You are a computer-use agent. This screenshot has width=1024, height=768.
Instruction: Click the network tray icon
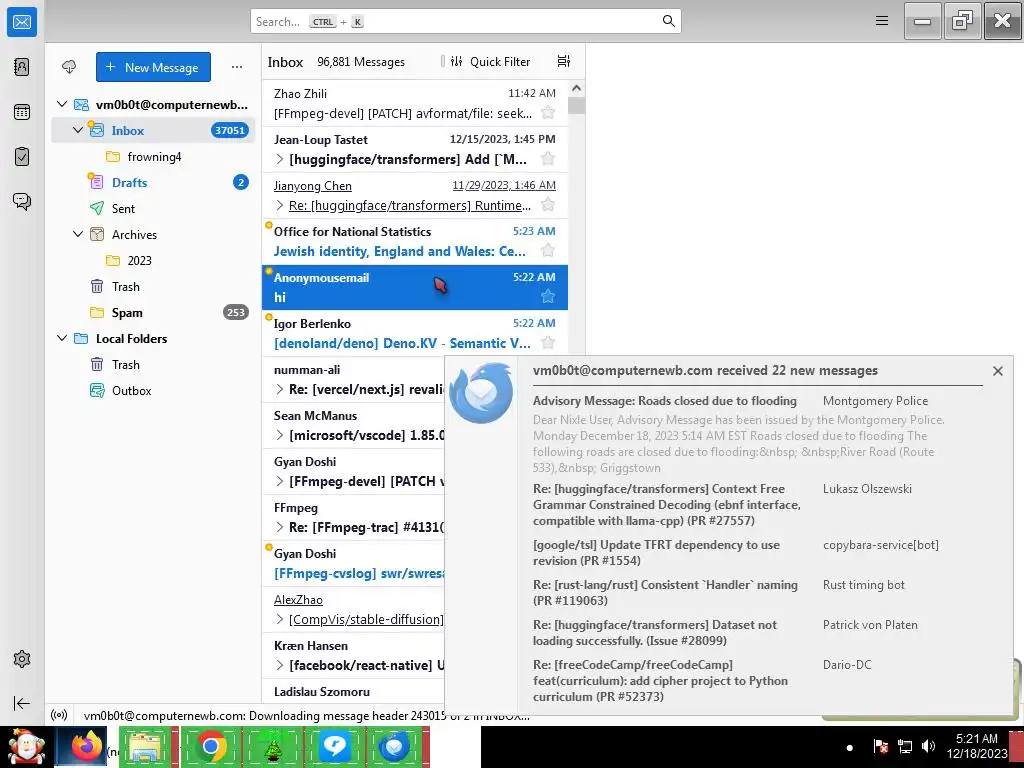[x=904, y=746]
